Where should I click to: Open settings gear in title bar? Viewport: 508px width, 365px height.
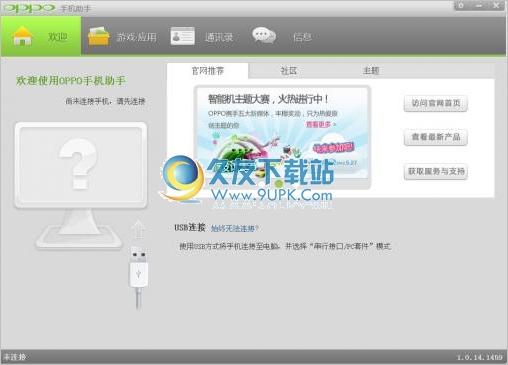click(461, 6)
